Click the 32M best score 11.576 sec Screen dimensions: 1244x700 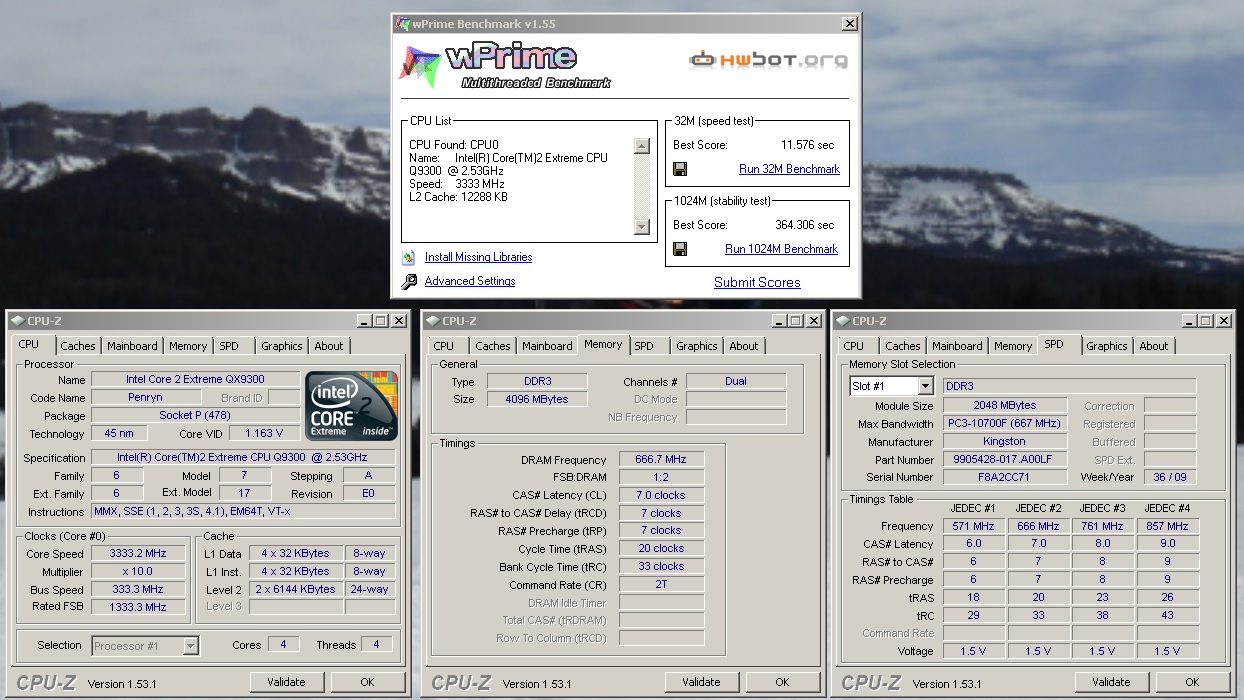(x=807, y=145)
